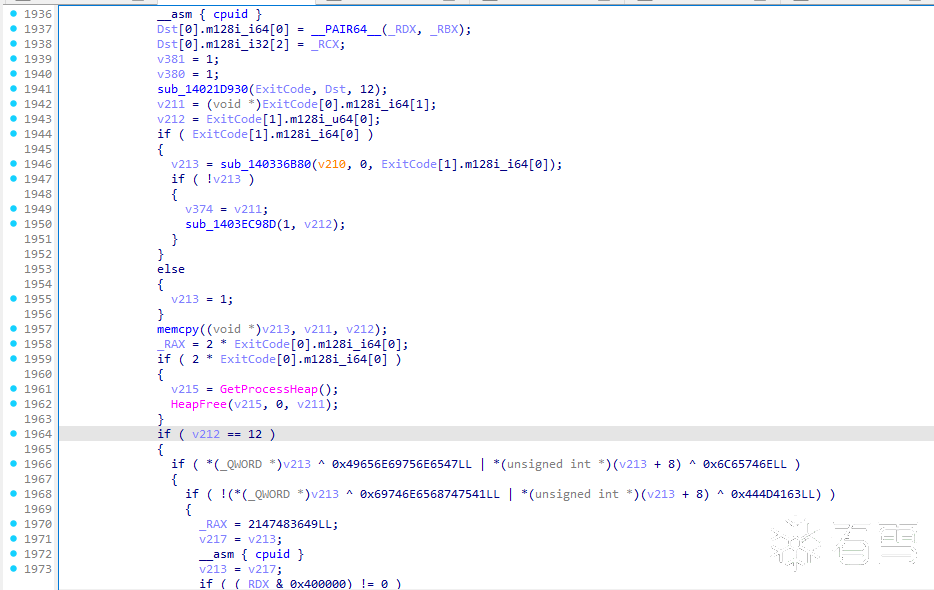
Task: Toggle breakpoint dot on line 1961
Action: click(x=14, y=389)
